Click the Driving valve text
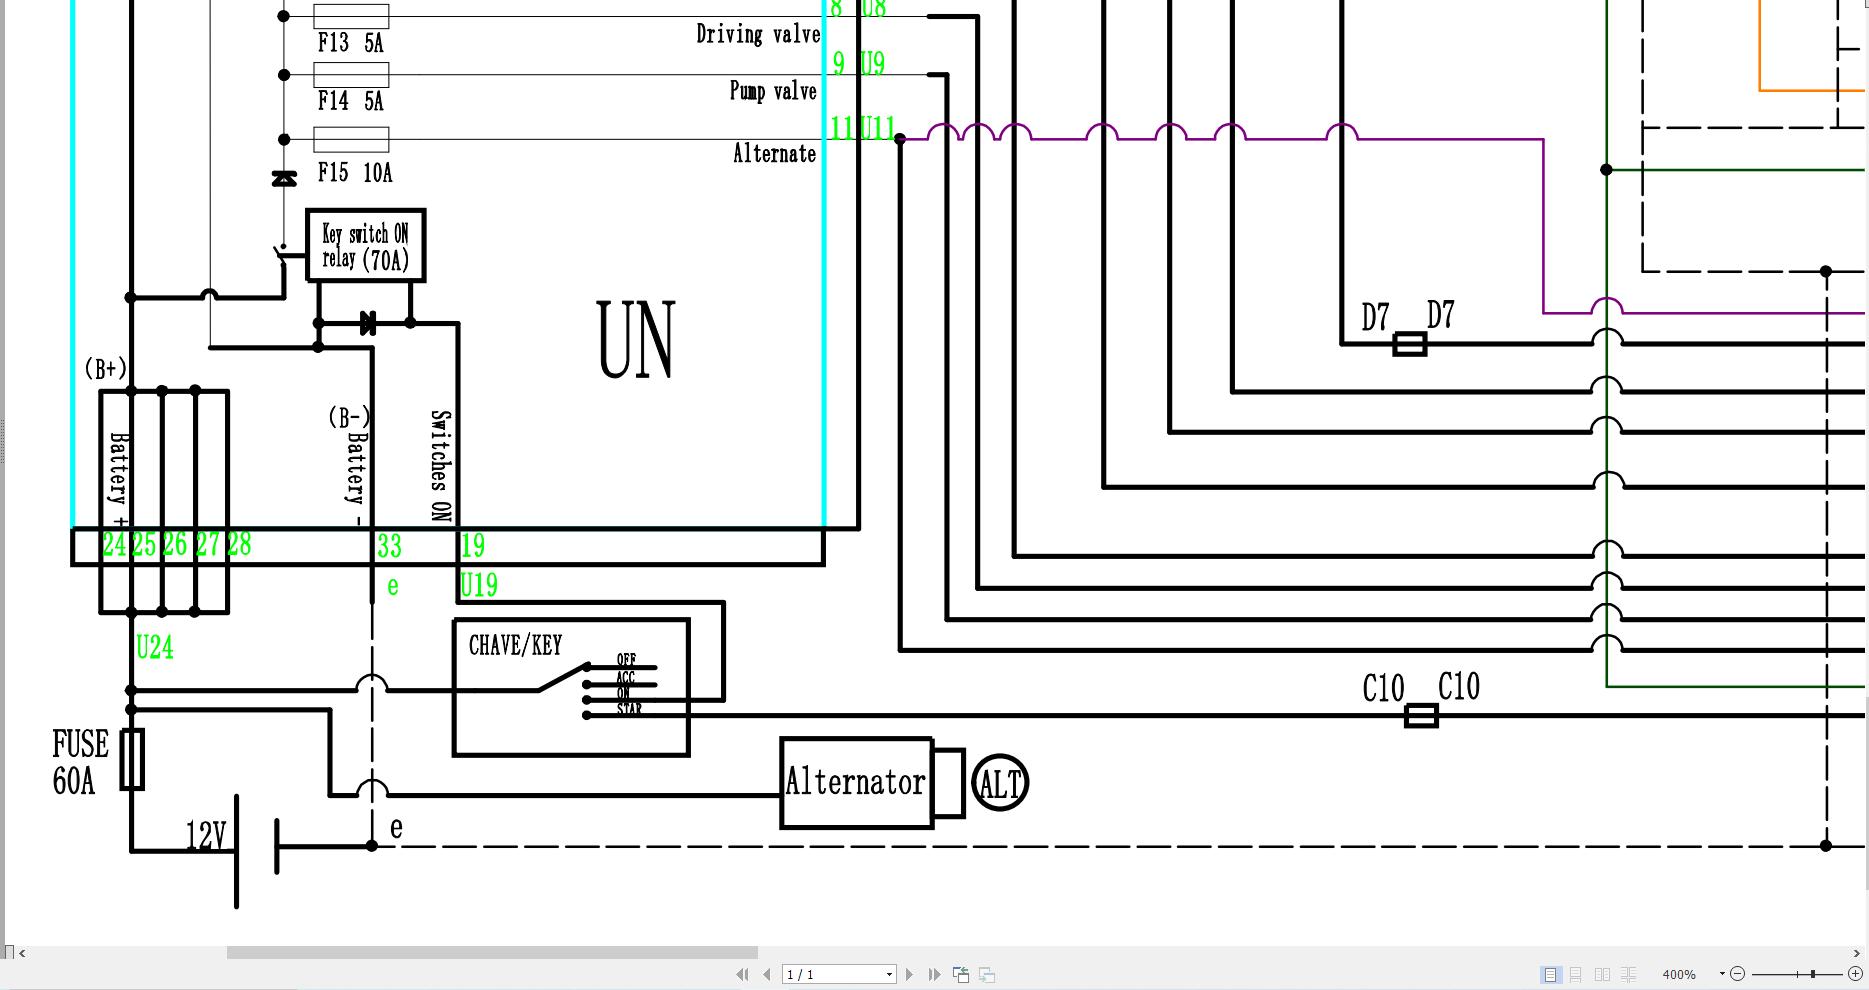 758,35
